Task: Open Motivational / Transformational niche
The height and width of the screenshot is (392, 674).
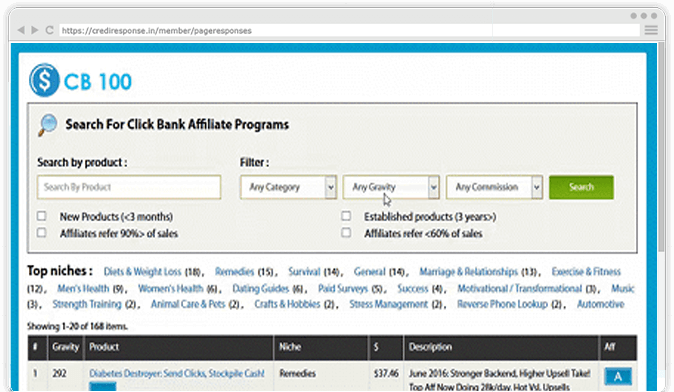Action: (520, 288)
